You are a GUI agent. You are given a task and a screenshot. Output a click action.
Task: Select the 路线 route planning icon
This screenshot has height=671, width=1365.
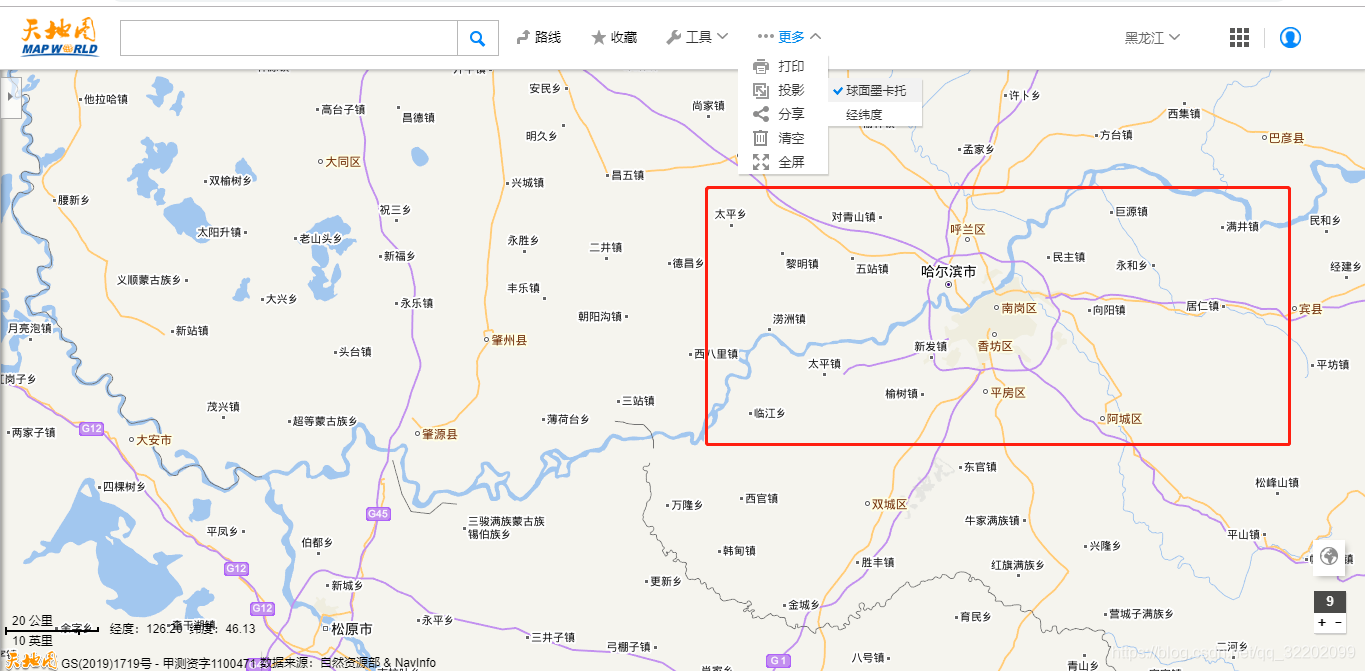pyautogui.click(x=522, y=36)
